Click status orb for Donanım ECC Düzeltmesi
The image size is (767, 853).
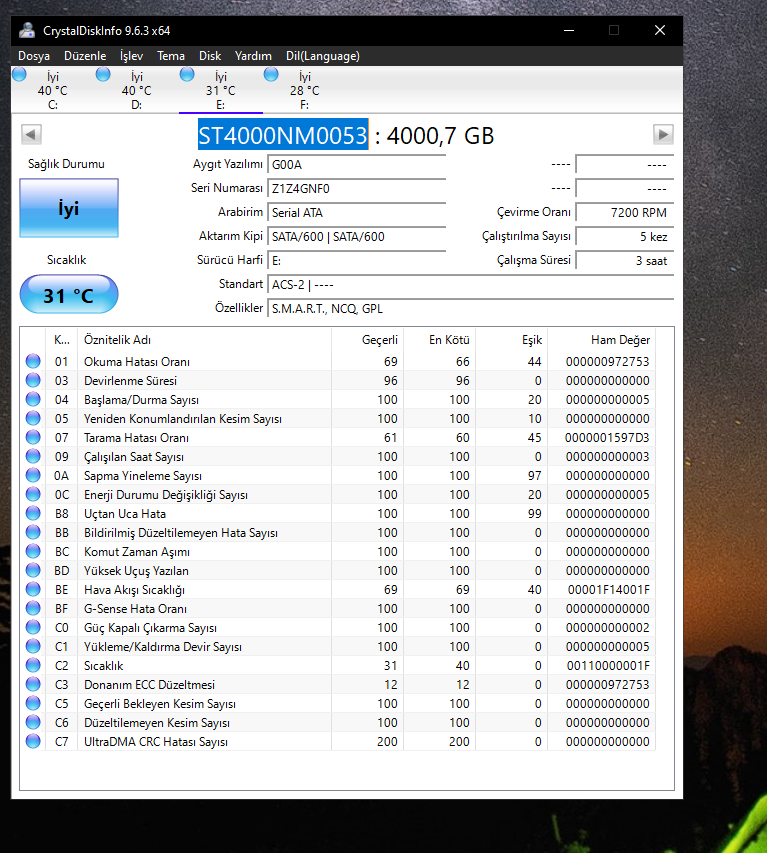[x=33, y=684]
